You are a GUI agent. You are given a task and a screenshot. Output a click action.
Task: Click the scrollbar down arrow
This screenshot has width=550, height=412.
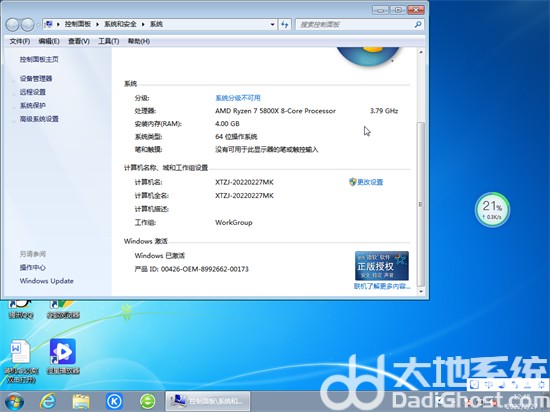(421, 291)
